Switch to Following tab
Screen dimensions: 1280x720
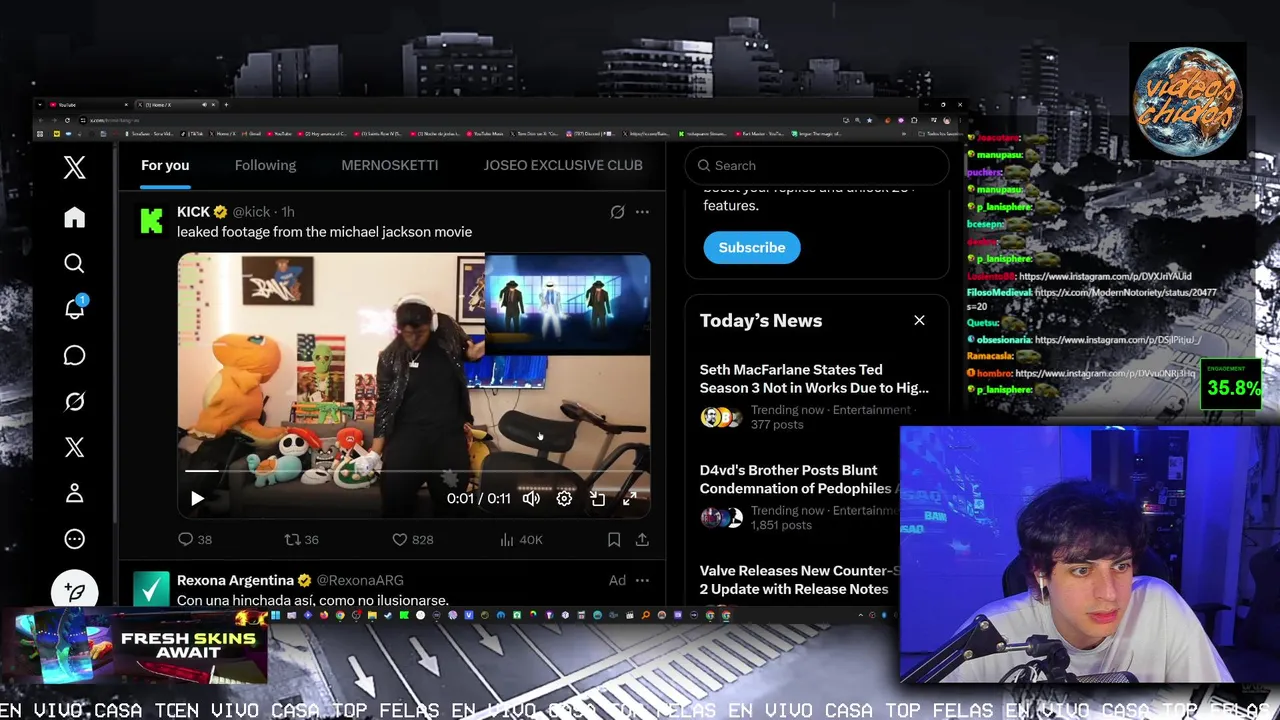[265, 165]
